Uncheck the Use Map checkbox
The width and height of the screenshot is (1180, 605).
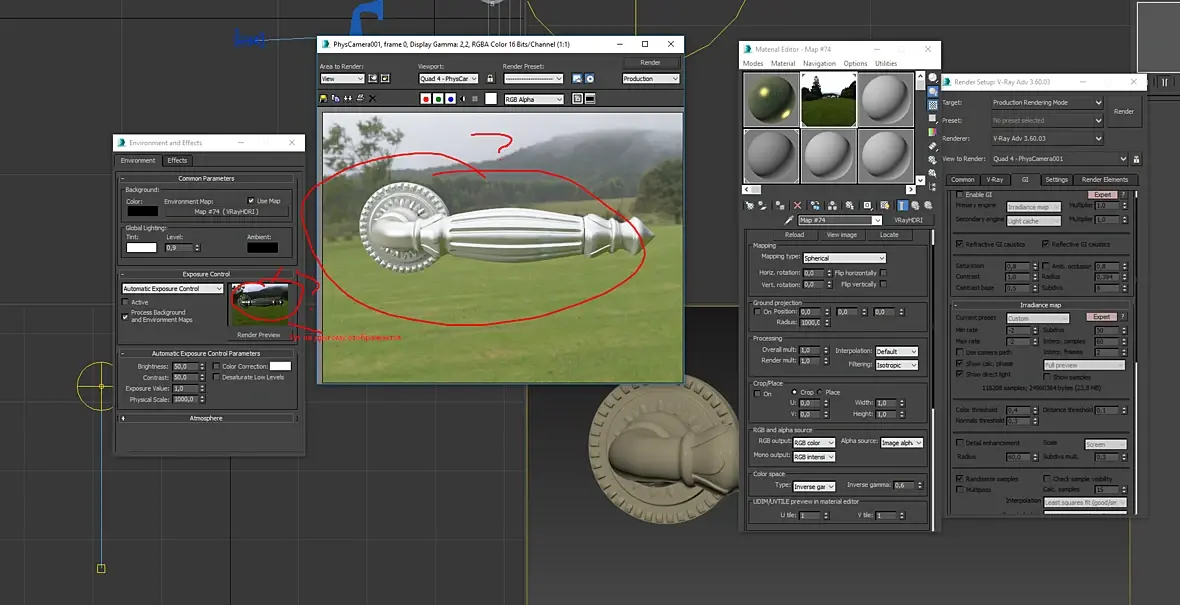pos(250,201)
